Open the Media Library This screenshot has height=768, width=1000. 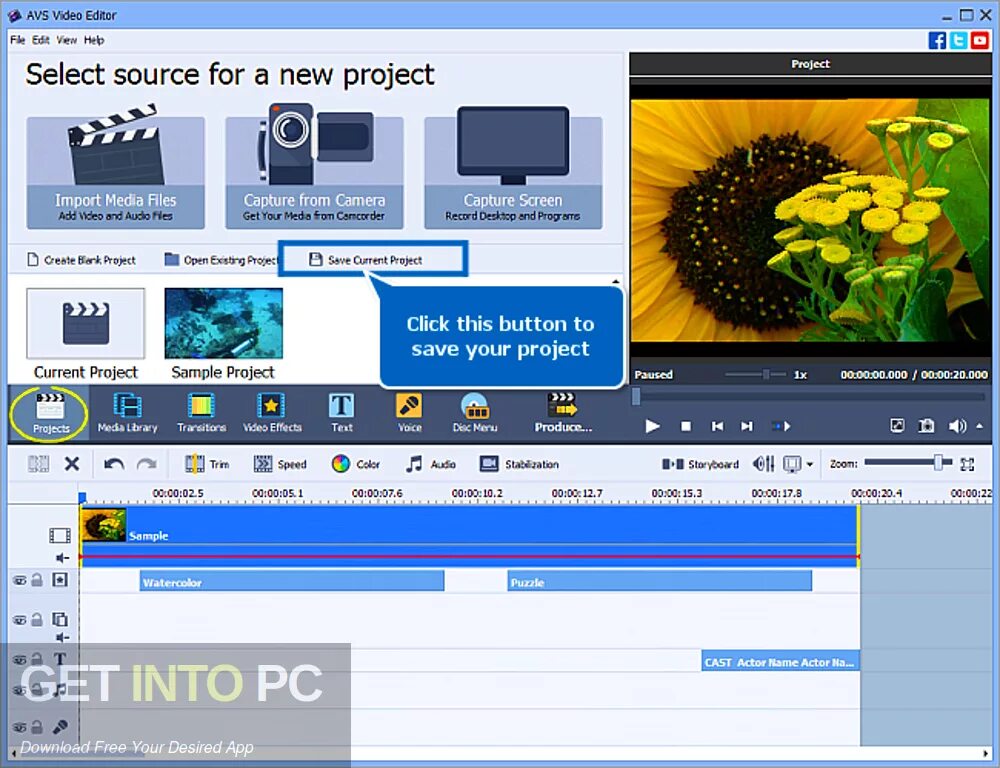coord(127,413)
